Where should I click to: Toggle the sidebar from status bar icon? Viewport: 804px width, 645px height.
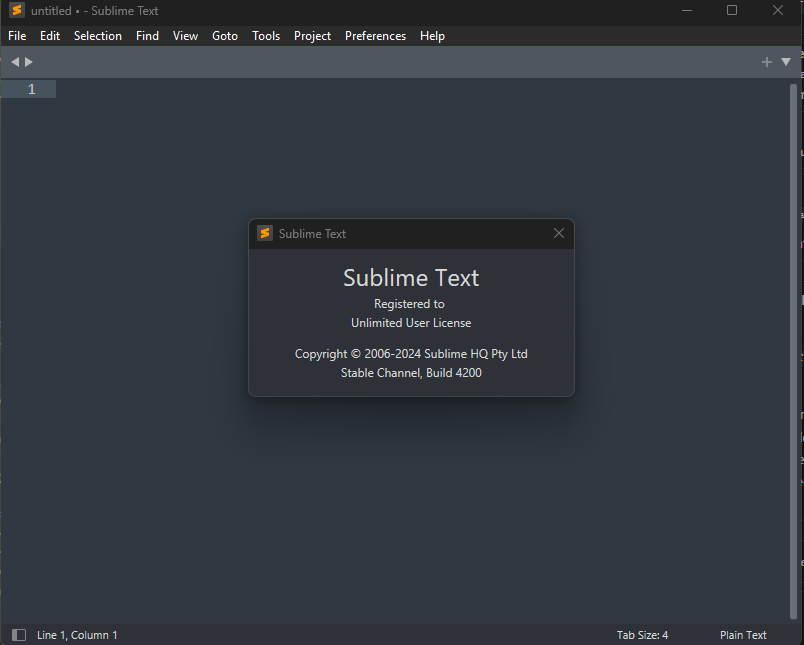pos(19,635)
